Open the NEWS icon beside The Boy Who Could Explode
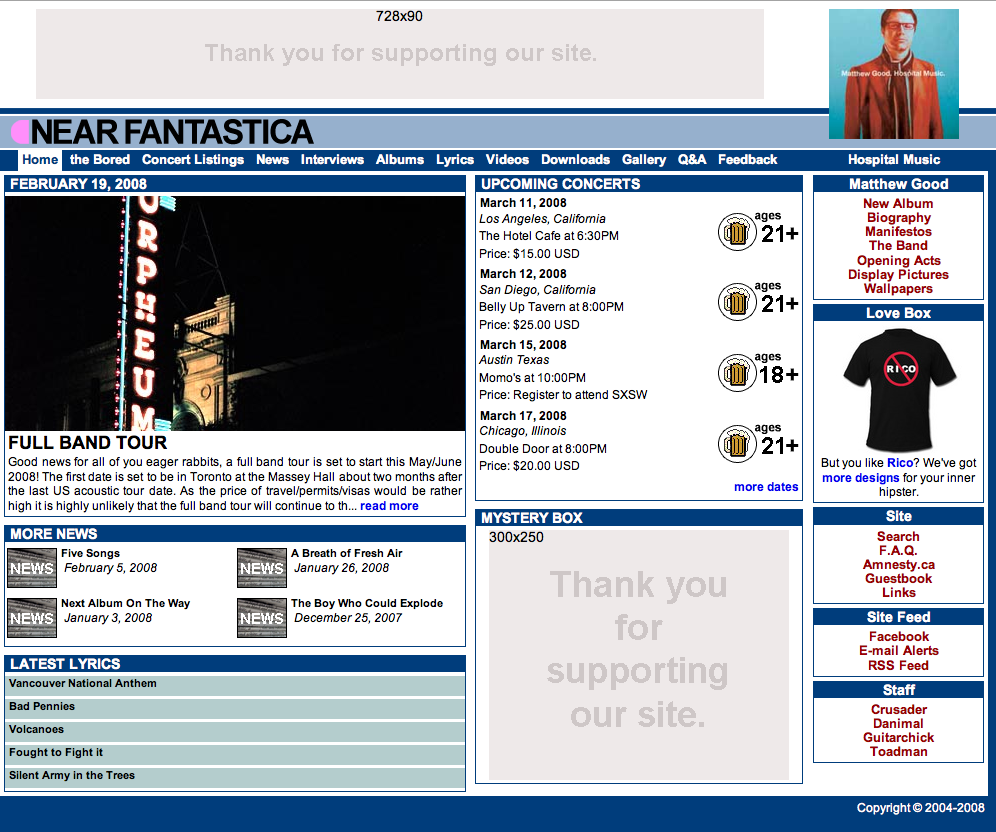The height and width of the screenshot is (832, 996). 262,618
